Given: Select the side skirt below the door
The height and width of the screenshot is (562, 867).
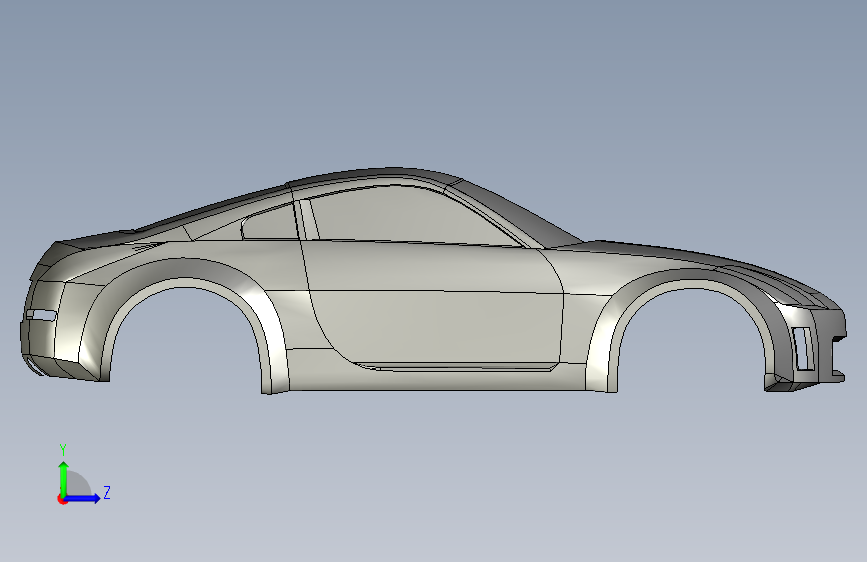Looking at the screenshot, I should point(437,379).
